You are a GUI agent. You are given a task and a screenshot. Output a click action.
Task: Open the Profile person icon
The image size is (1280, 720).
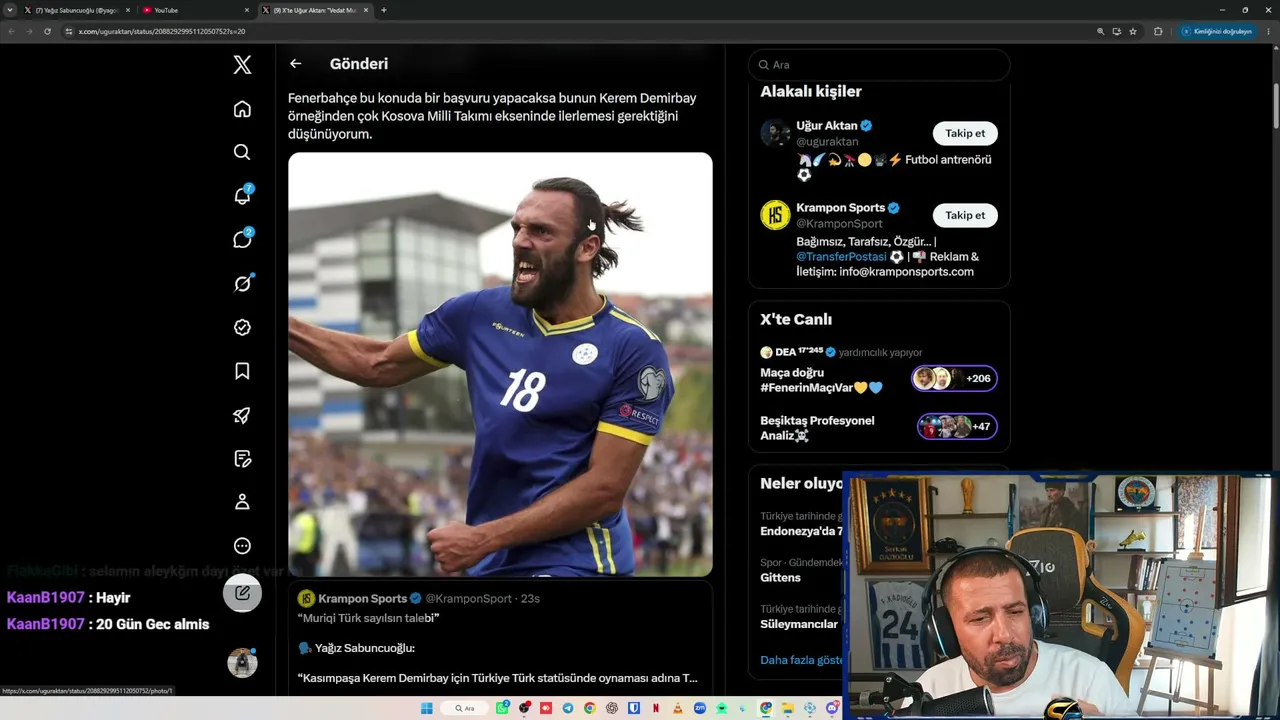242,502
